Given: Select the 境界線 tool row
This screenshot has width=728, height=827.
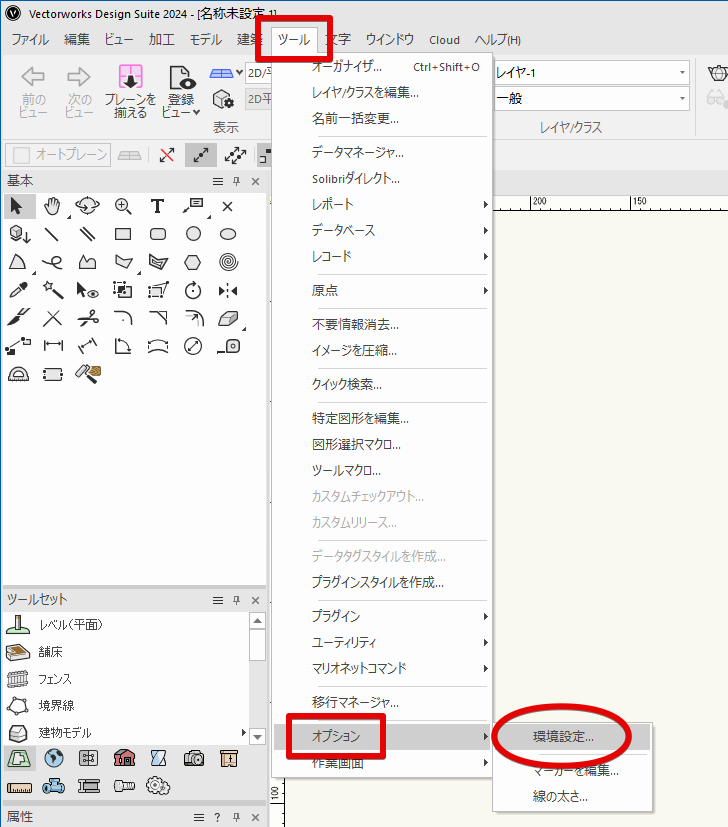Looking at the screenshot, I should point(126,706).
